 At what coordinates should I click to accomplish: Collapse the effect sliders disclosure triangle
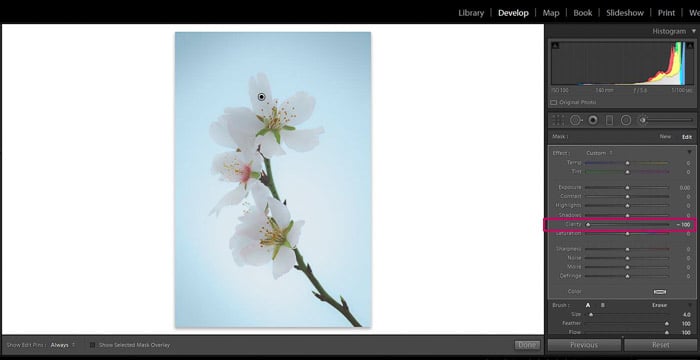690,153
